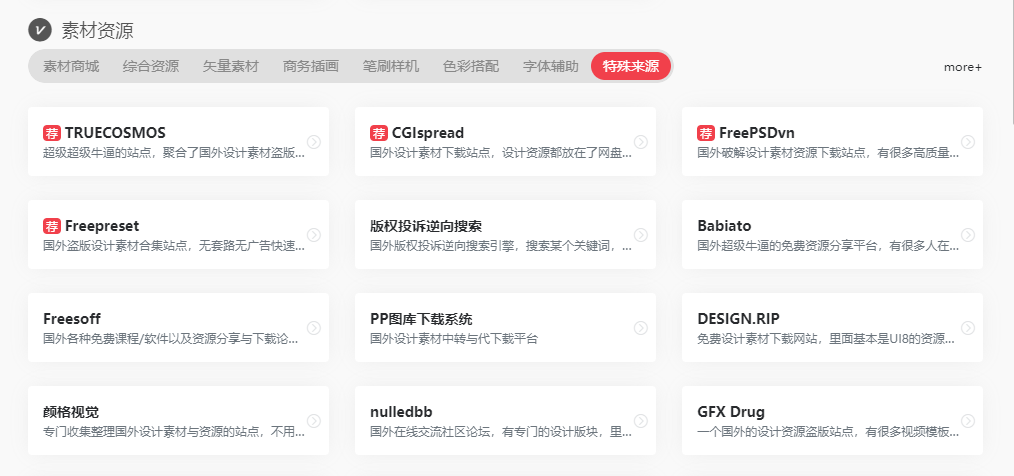Click the red 荐 badge on TRUECOSMOS
This screenshot has height=476, width=1014.
pyautogui.click(x=52, y=133)
